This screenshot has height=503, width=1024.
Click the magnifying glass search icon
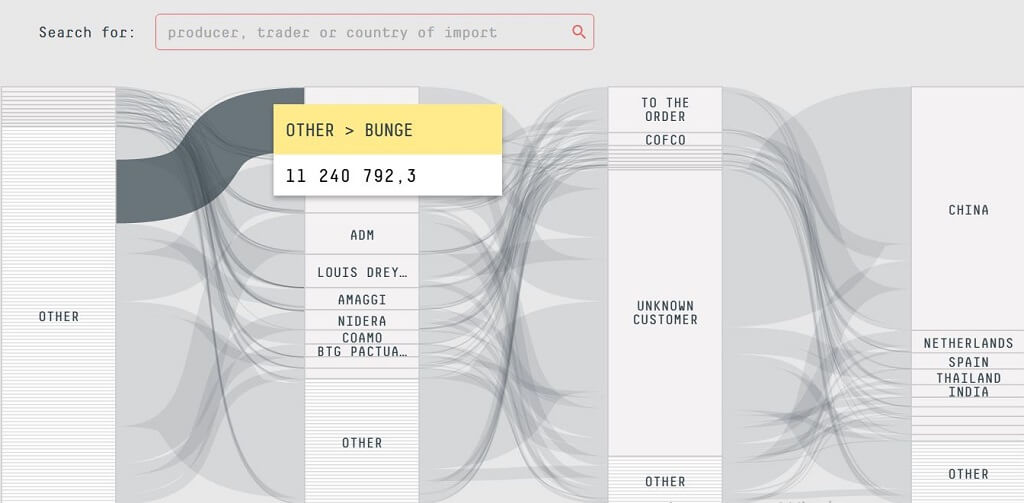[578, 32]
